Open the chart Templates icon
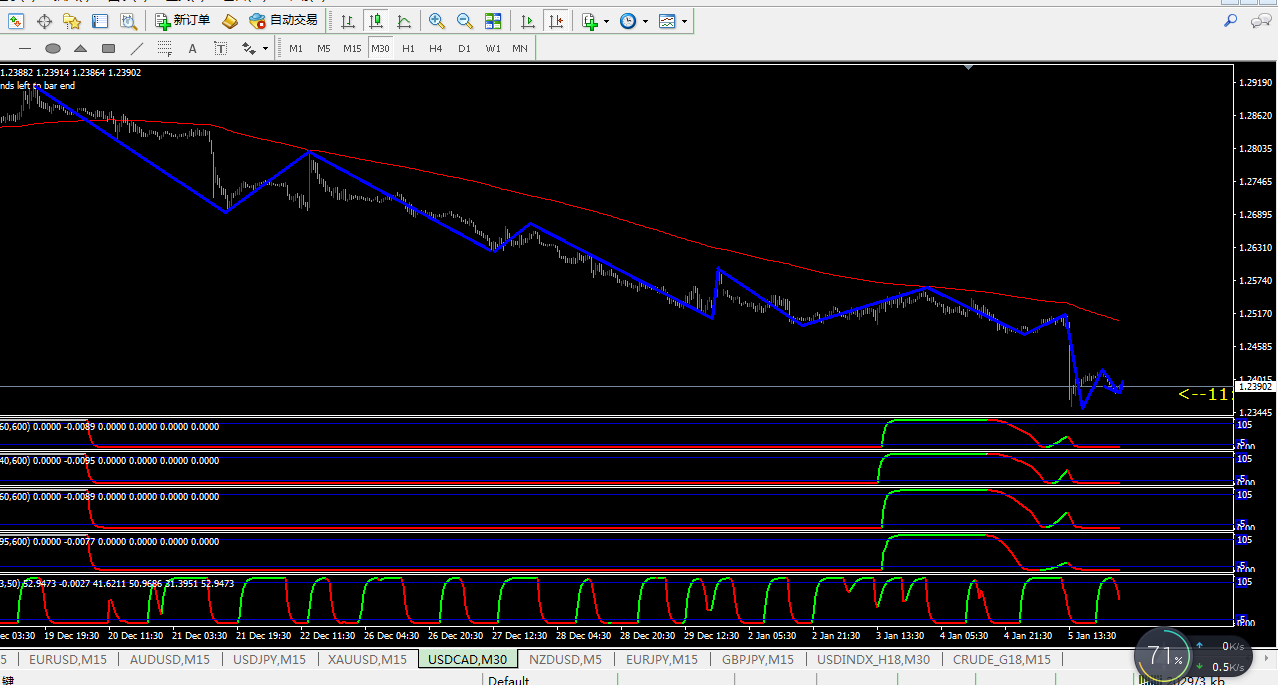 pyautogui.click(x=667, y=21)
